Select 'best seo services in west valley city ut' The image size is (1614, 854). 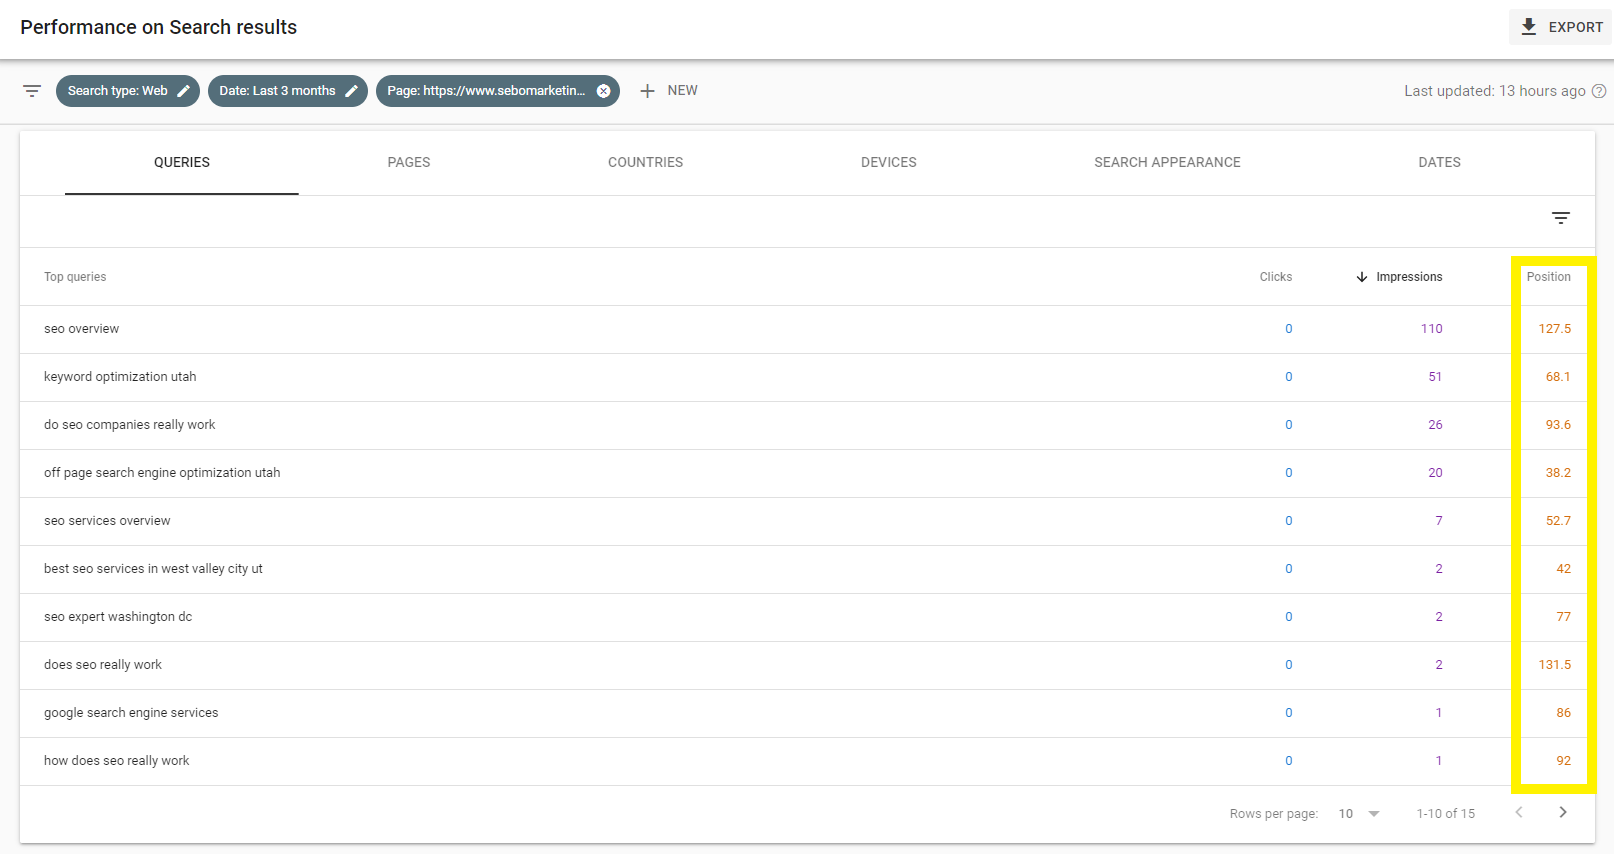pyautogui.click(x=153, y=569)
